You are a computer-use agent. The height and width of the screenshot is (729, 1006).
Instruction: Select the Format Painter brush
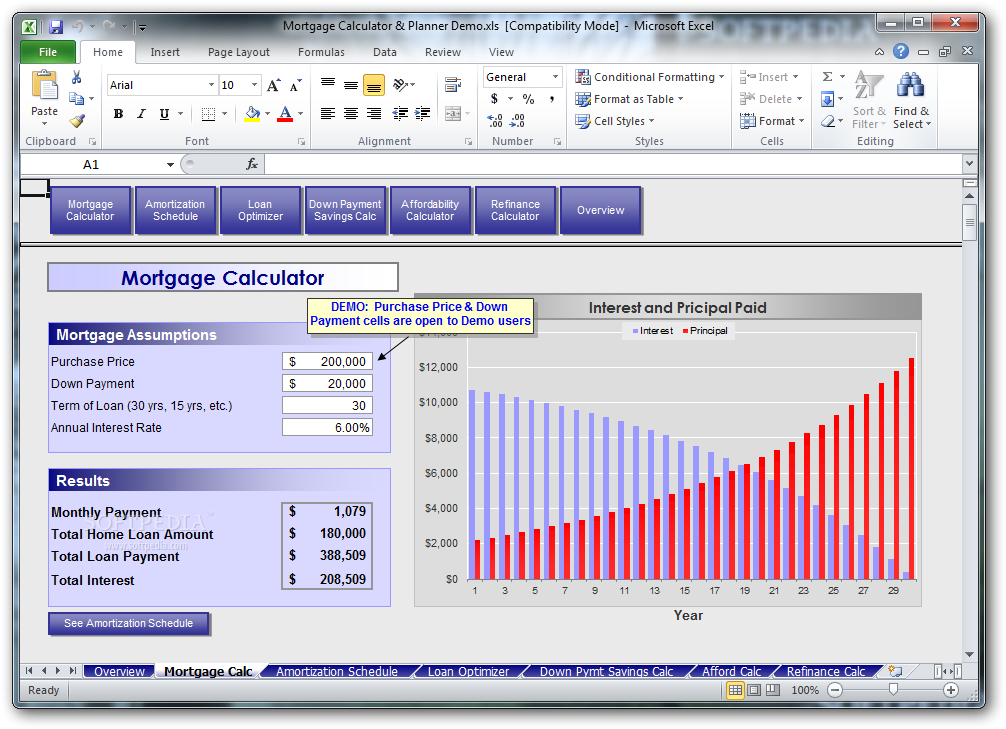click(77, 120)
